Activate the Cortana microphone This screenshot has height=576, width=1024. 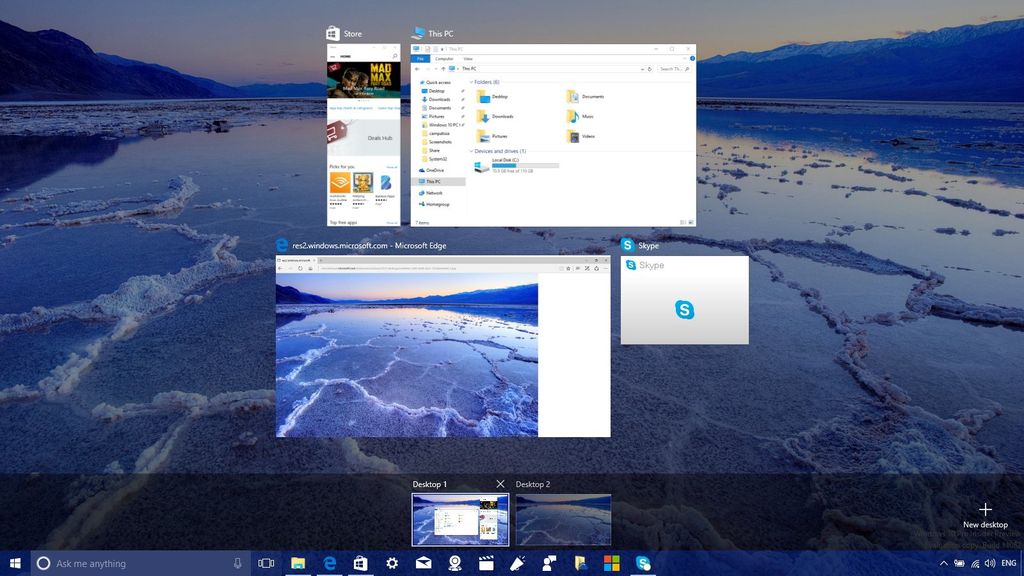pos(237,563)
